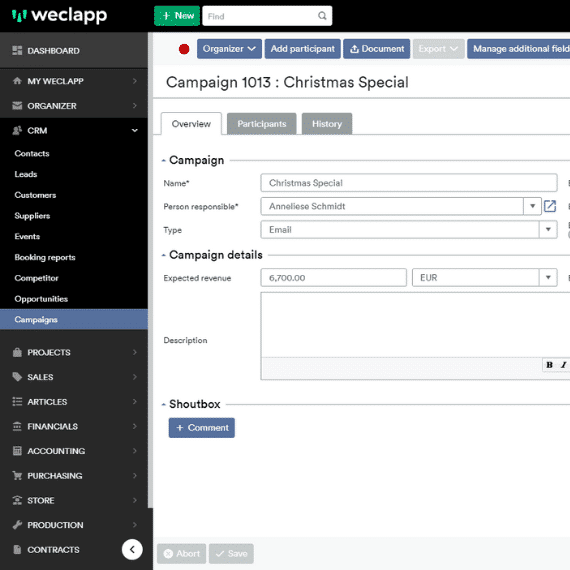570x570 pixels.
Task: Switch to the Overview tab
Action: click(x=191, y=124)
